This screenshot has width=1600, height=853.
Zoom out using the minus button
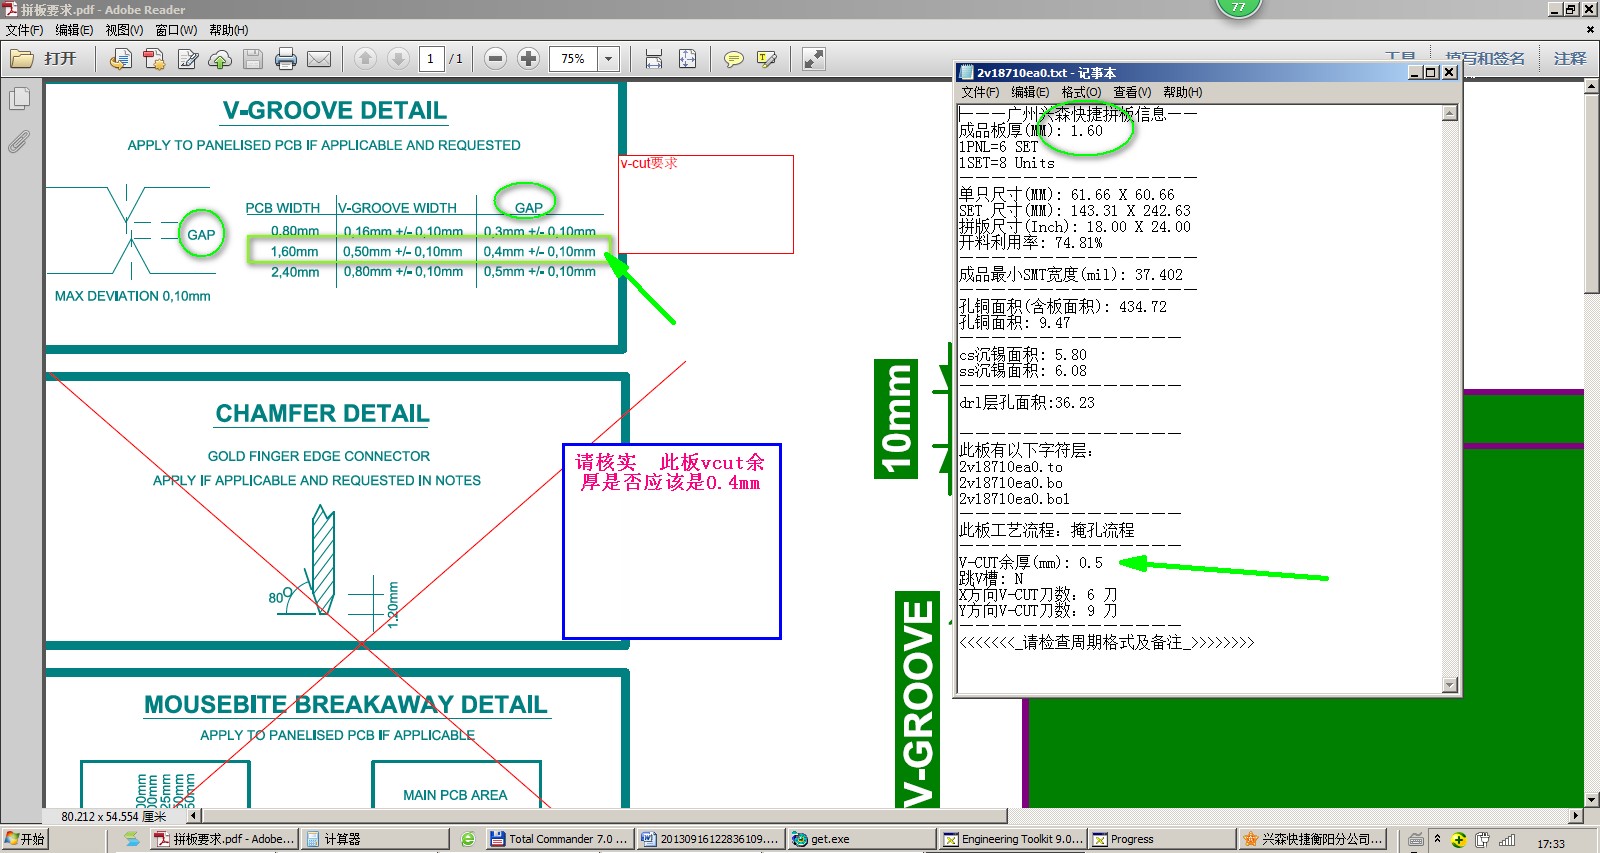pos(495,59)
